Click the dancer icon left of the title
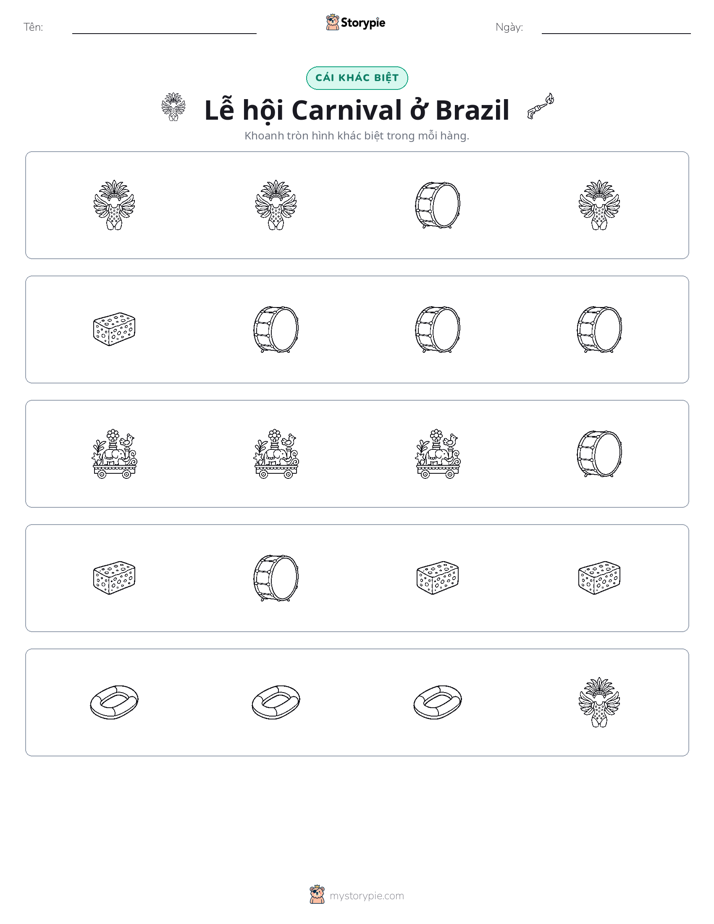The width and height of the screenshot is (714, 924). coord(173,107)
